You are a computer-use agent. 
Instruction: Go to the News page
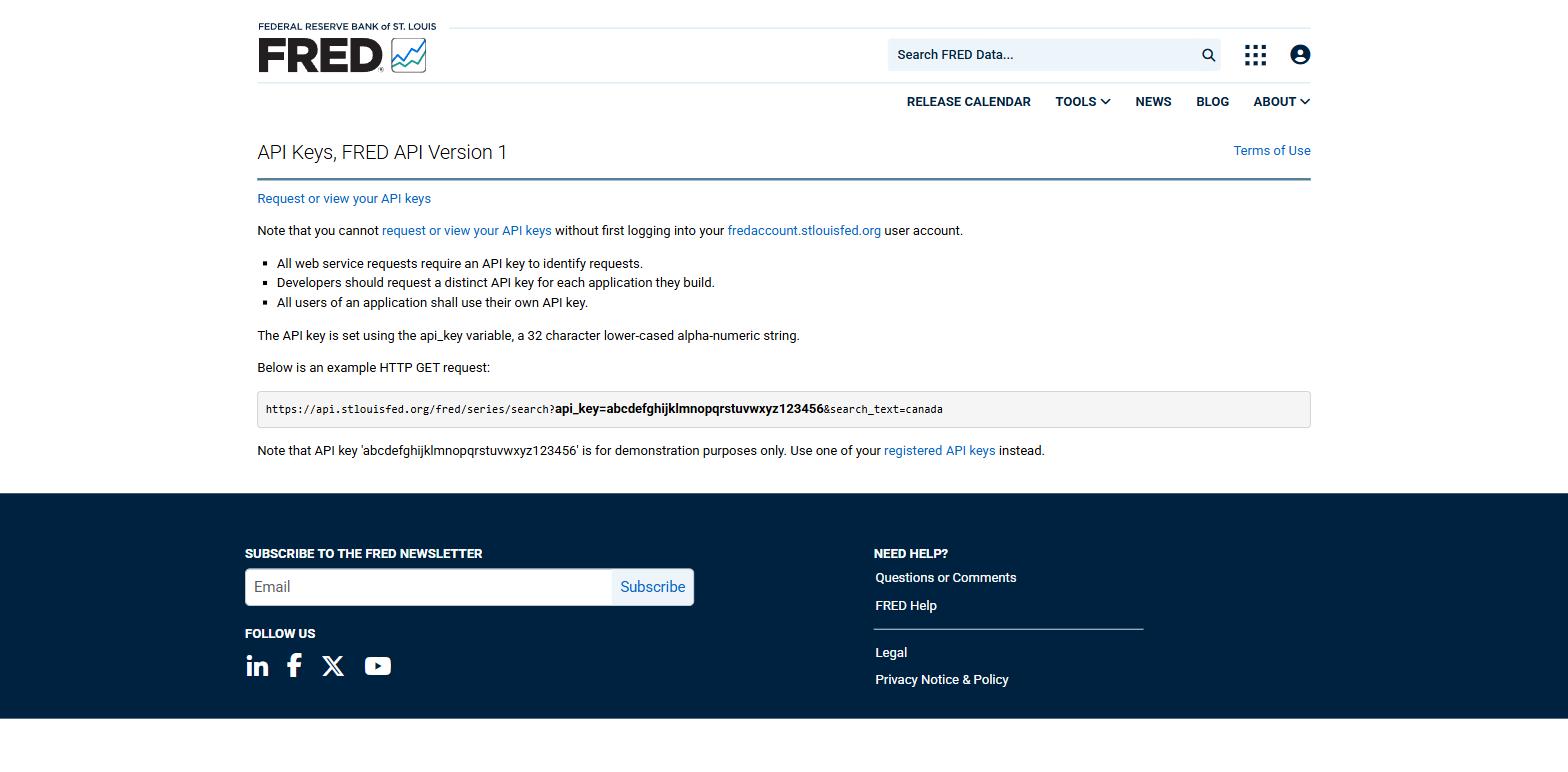point(1153,102)
